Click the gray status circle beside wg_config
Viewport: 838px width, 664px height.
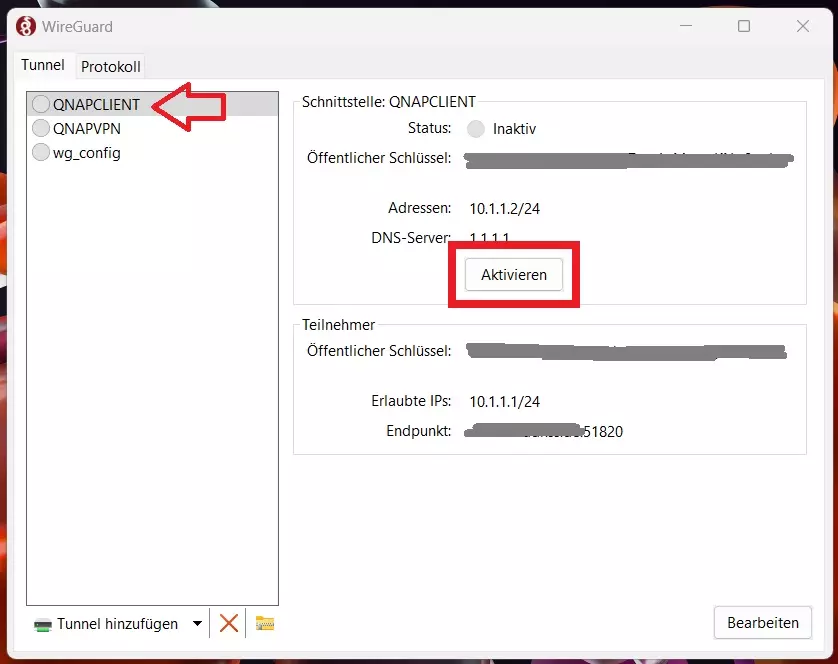(41, 152)
